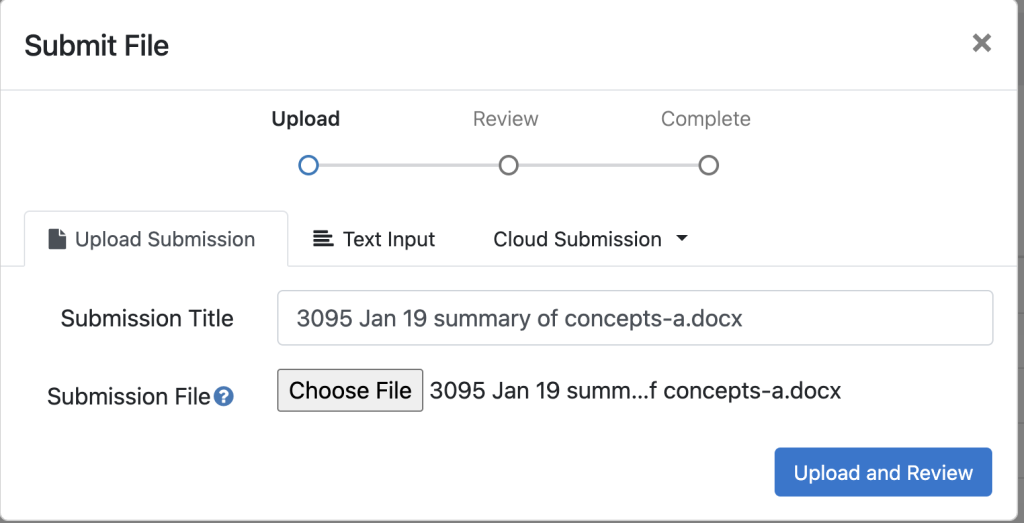Click the text lines icon beside Text Input
This screenshot has height=523, width=1024.
322,239
